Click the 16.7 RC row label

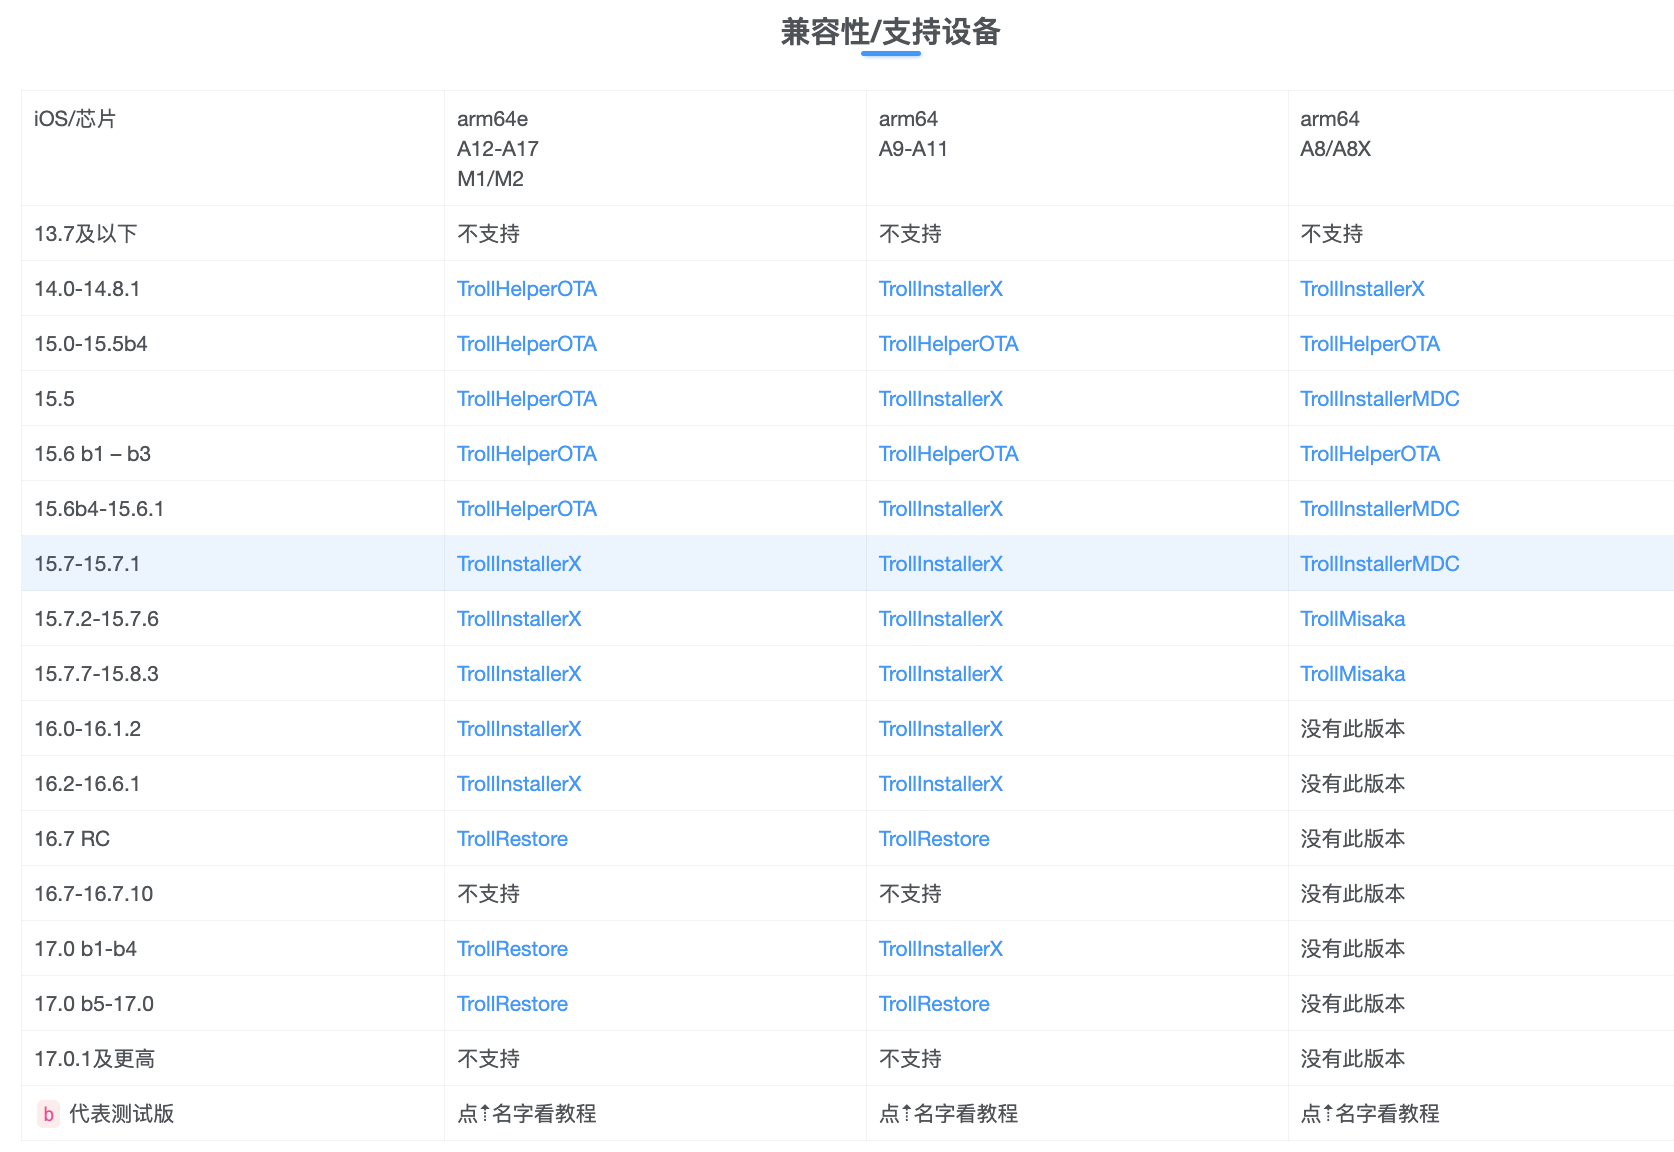tap(72, 839)
